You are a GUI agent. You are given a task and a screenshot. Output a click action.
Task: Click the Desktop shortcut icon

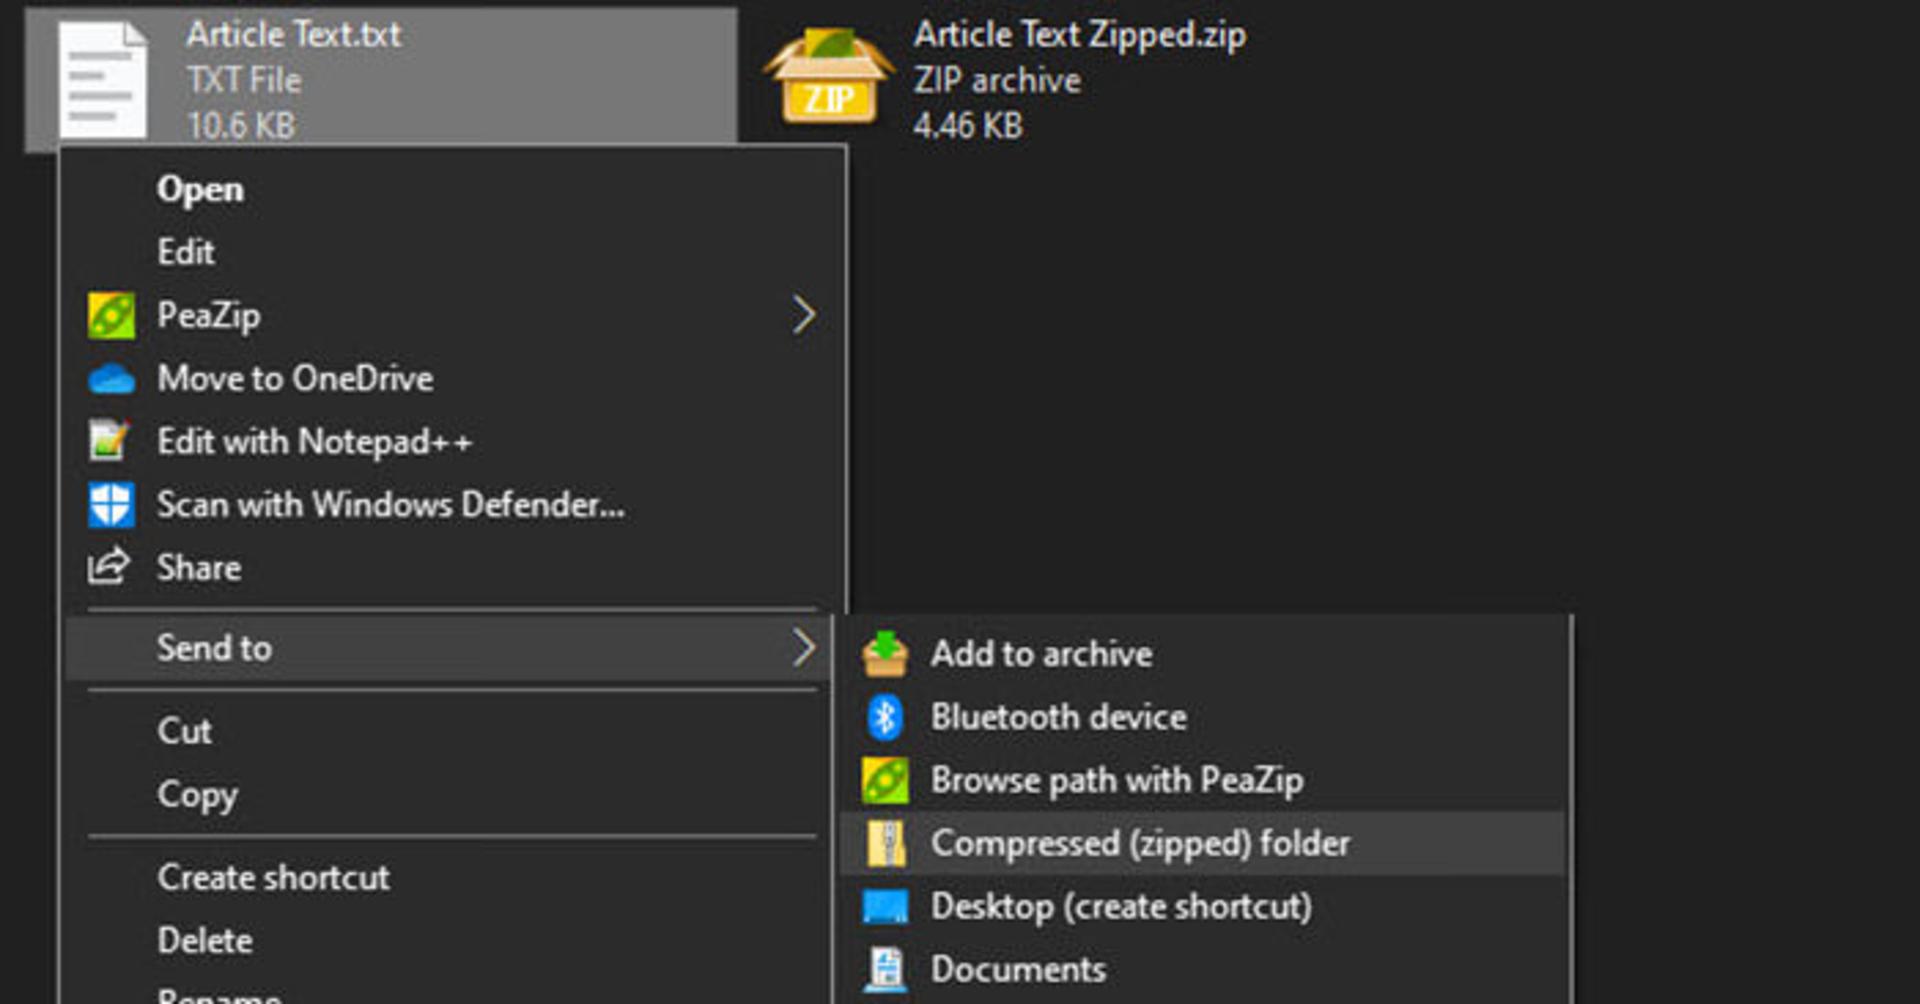tap(885, 907)
